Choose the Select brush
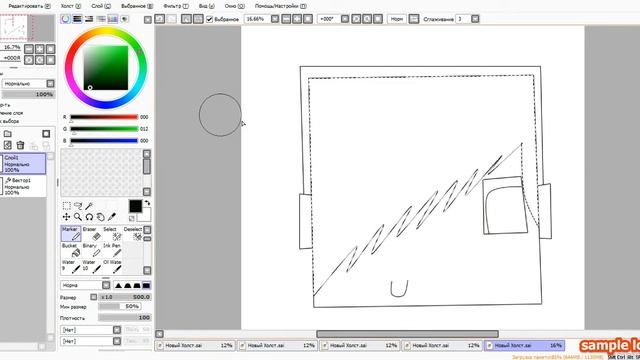Viewport: 640px width, 360px height. pyautogui.click(x=112, y=233)
